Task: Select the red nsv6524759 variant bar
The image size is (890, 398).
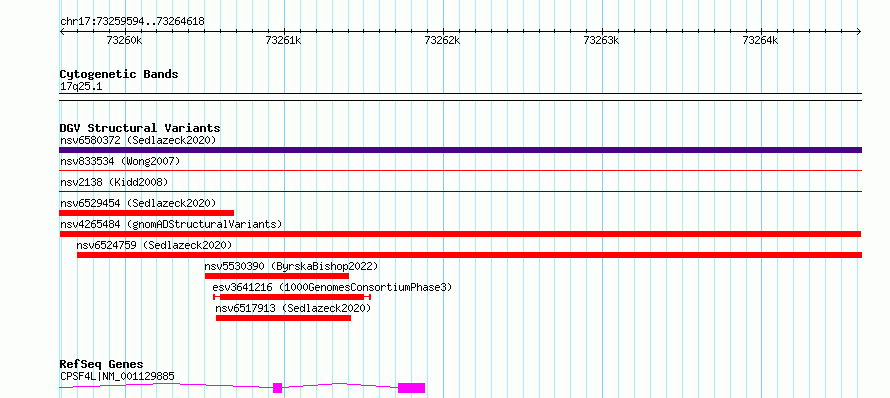Action: click(469, 255)
